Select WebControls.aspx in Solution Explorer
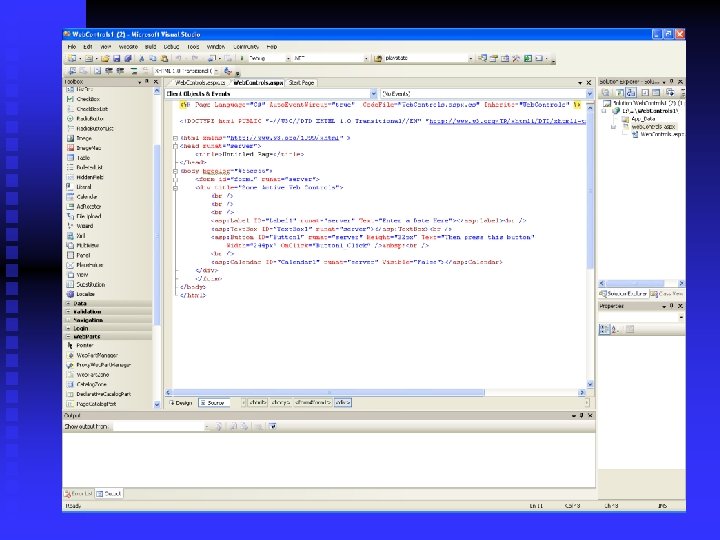 [x=648, y=127]
